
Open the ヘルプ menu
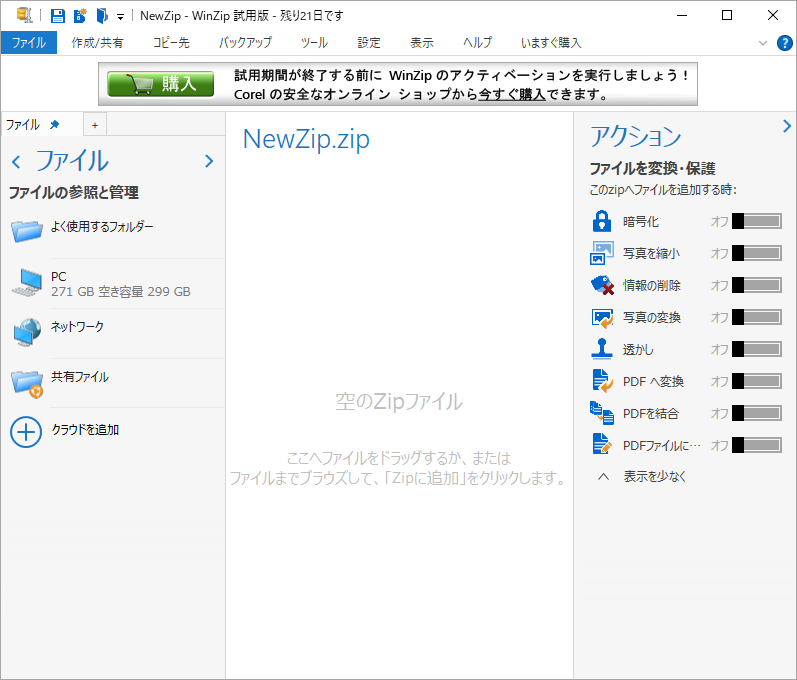click(x=477, y=43)
